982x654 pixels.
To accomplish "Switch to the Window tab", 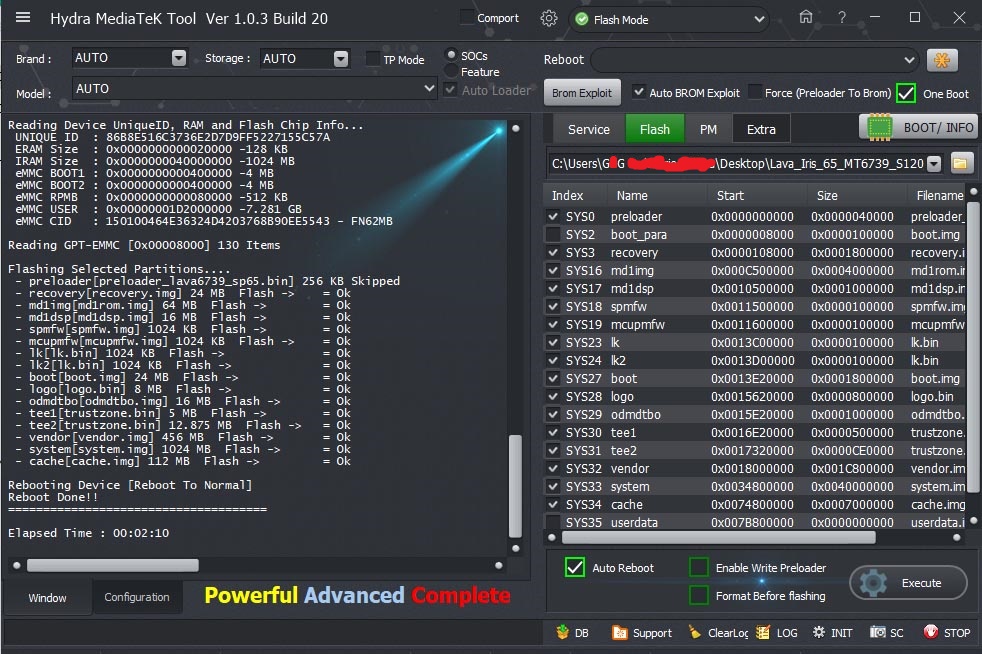I will click(x=48, y=598).
